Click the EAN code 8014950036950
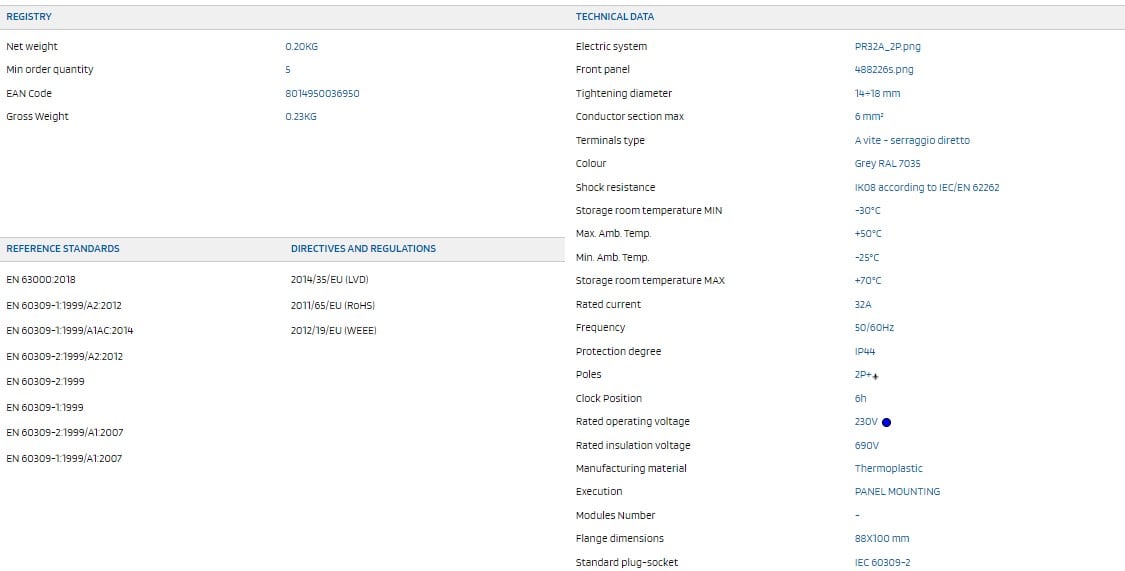1125x571 pixels. pos(322,93)
